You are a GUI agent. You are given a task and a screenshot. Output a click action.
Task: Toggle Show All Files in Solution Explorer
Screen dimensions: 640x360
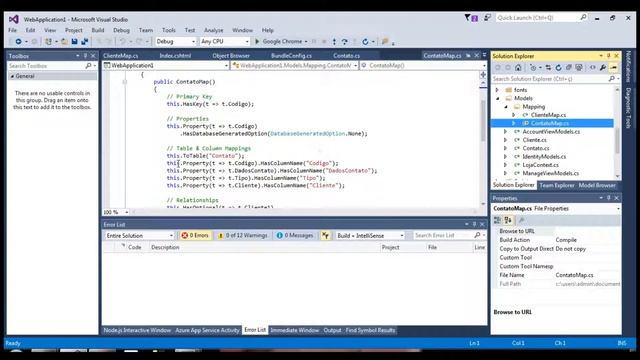pos(579,68)
